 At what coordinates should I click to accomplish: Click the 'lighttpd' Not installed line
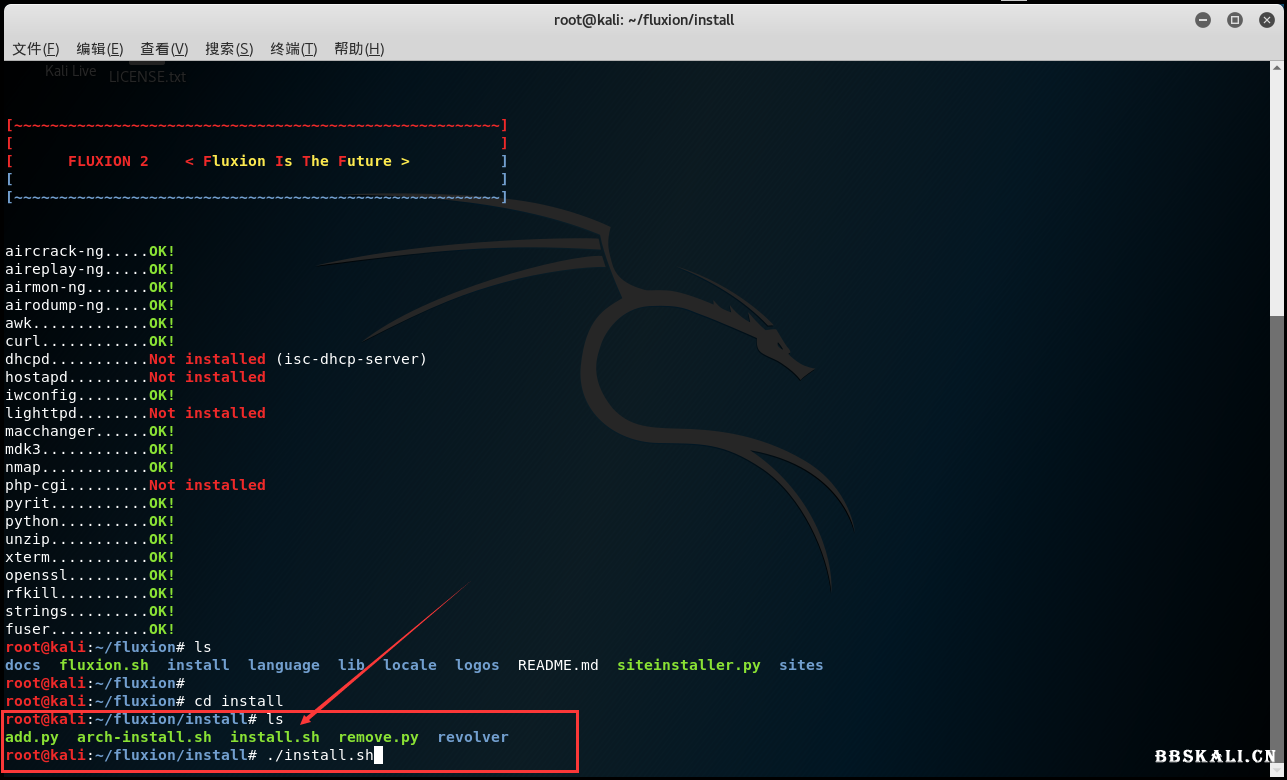(x=135, y=413)
